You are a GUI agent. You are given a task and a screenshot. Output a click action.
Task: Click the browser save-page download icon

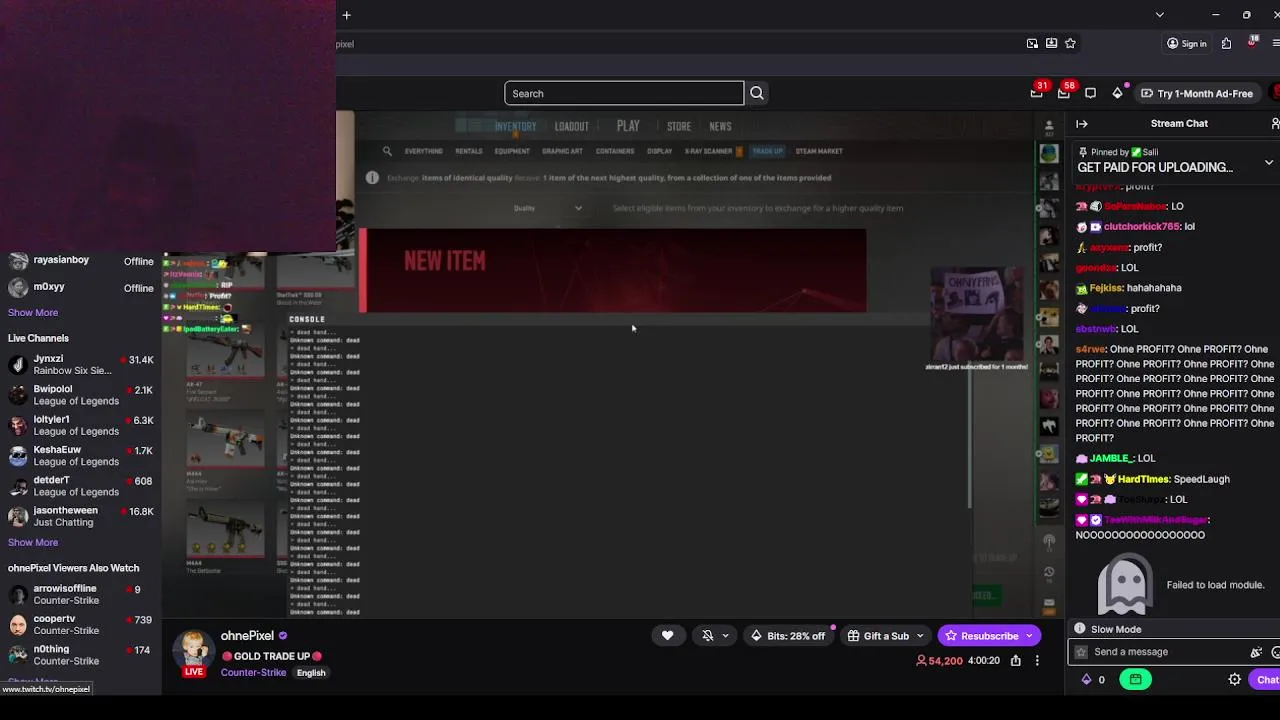pos(1051,43)
